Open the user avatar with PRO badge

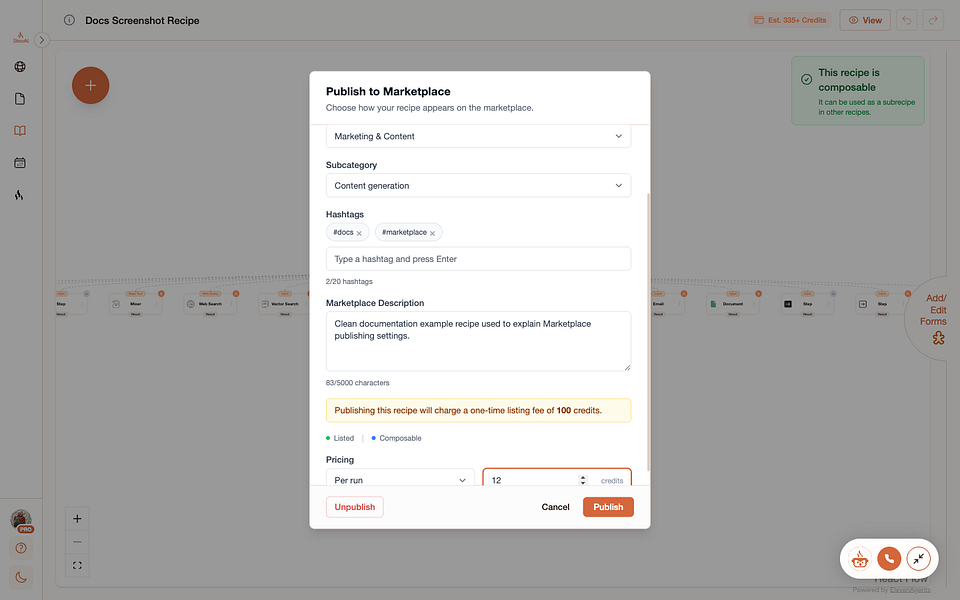point(21,520)
